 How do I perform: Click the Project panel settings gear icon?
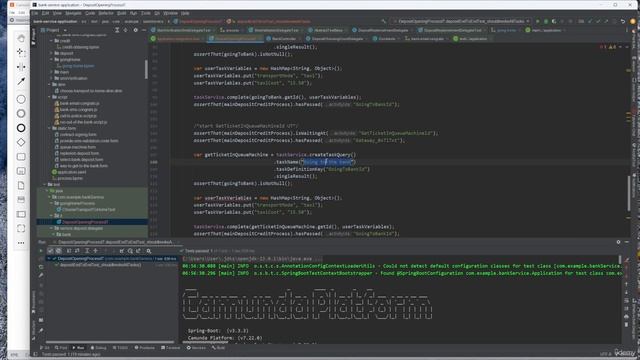[136, 30]
